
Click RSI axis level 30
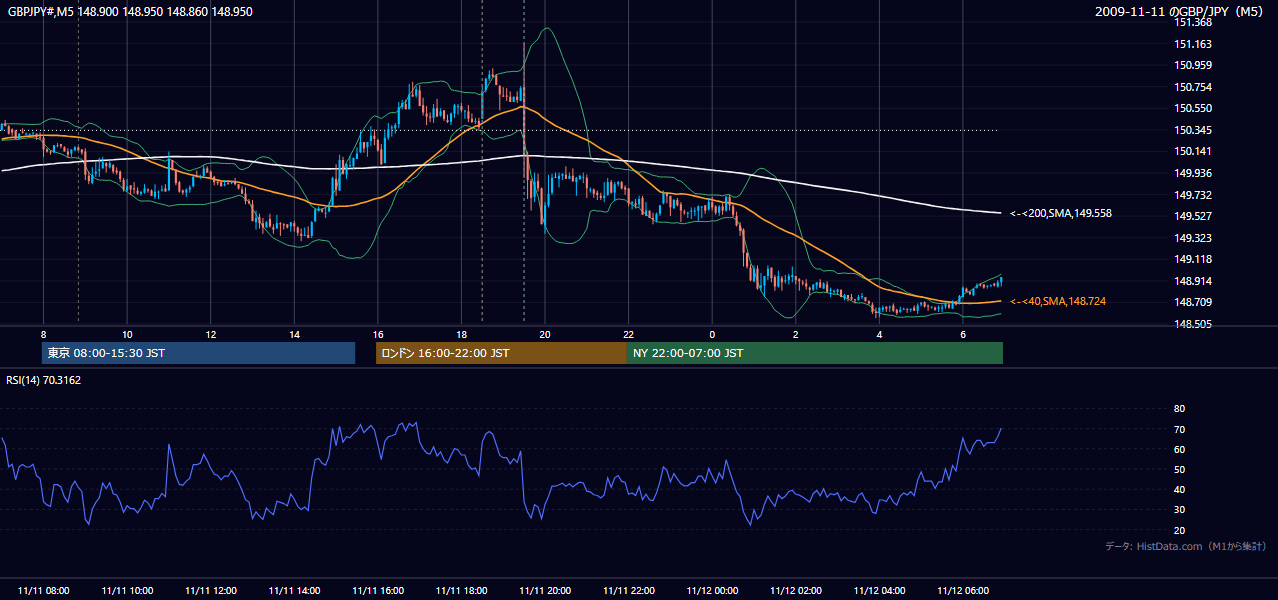(x=1179, y=510)
